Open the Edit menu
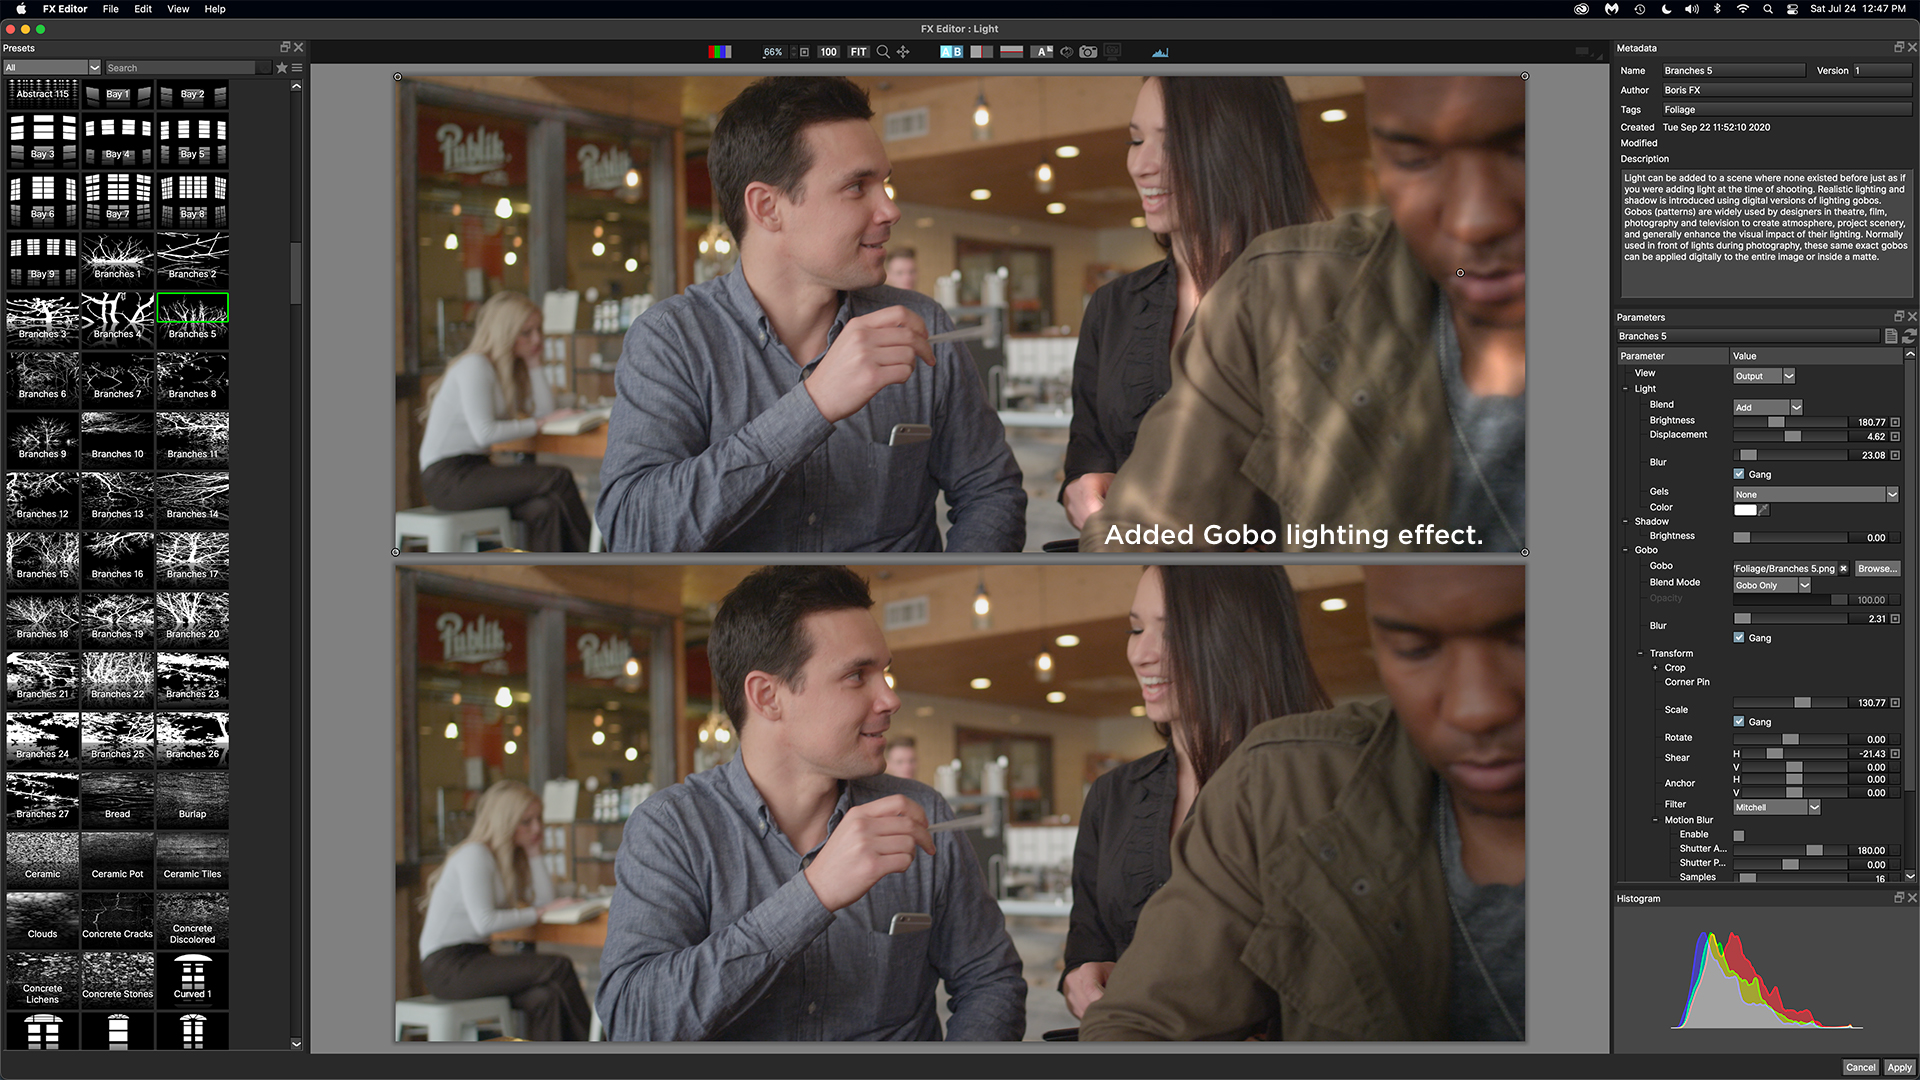The image size is (1920, 1080). [143, 9]
